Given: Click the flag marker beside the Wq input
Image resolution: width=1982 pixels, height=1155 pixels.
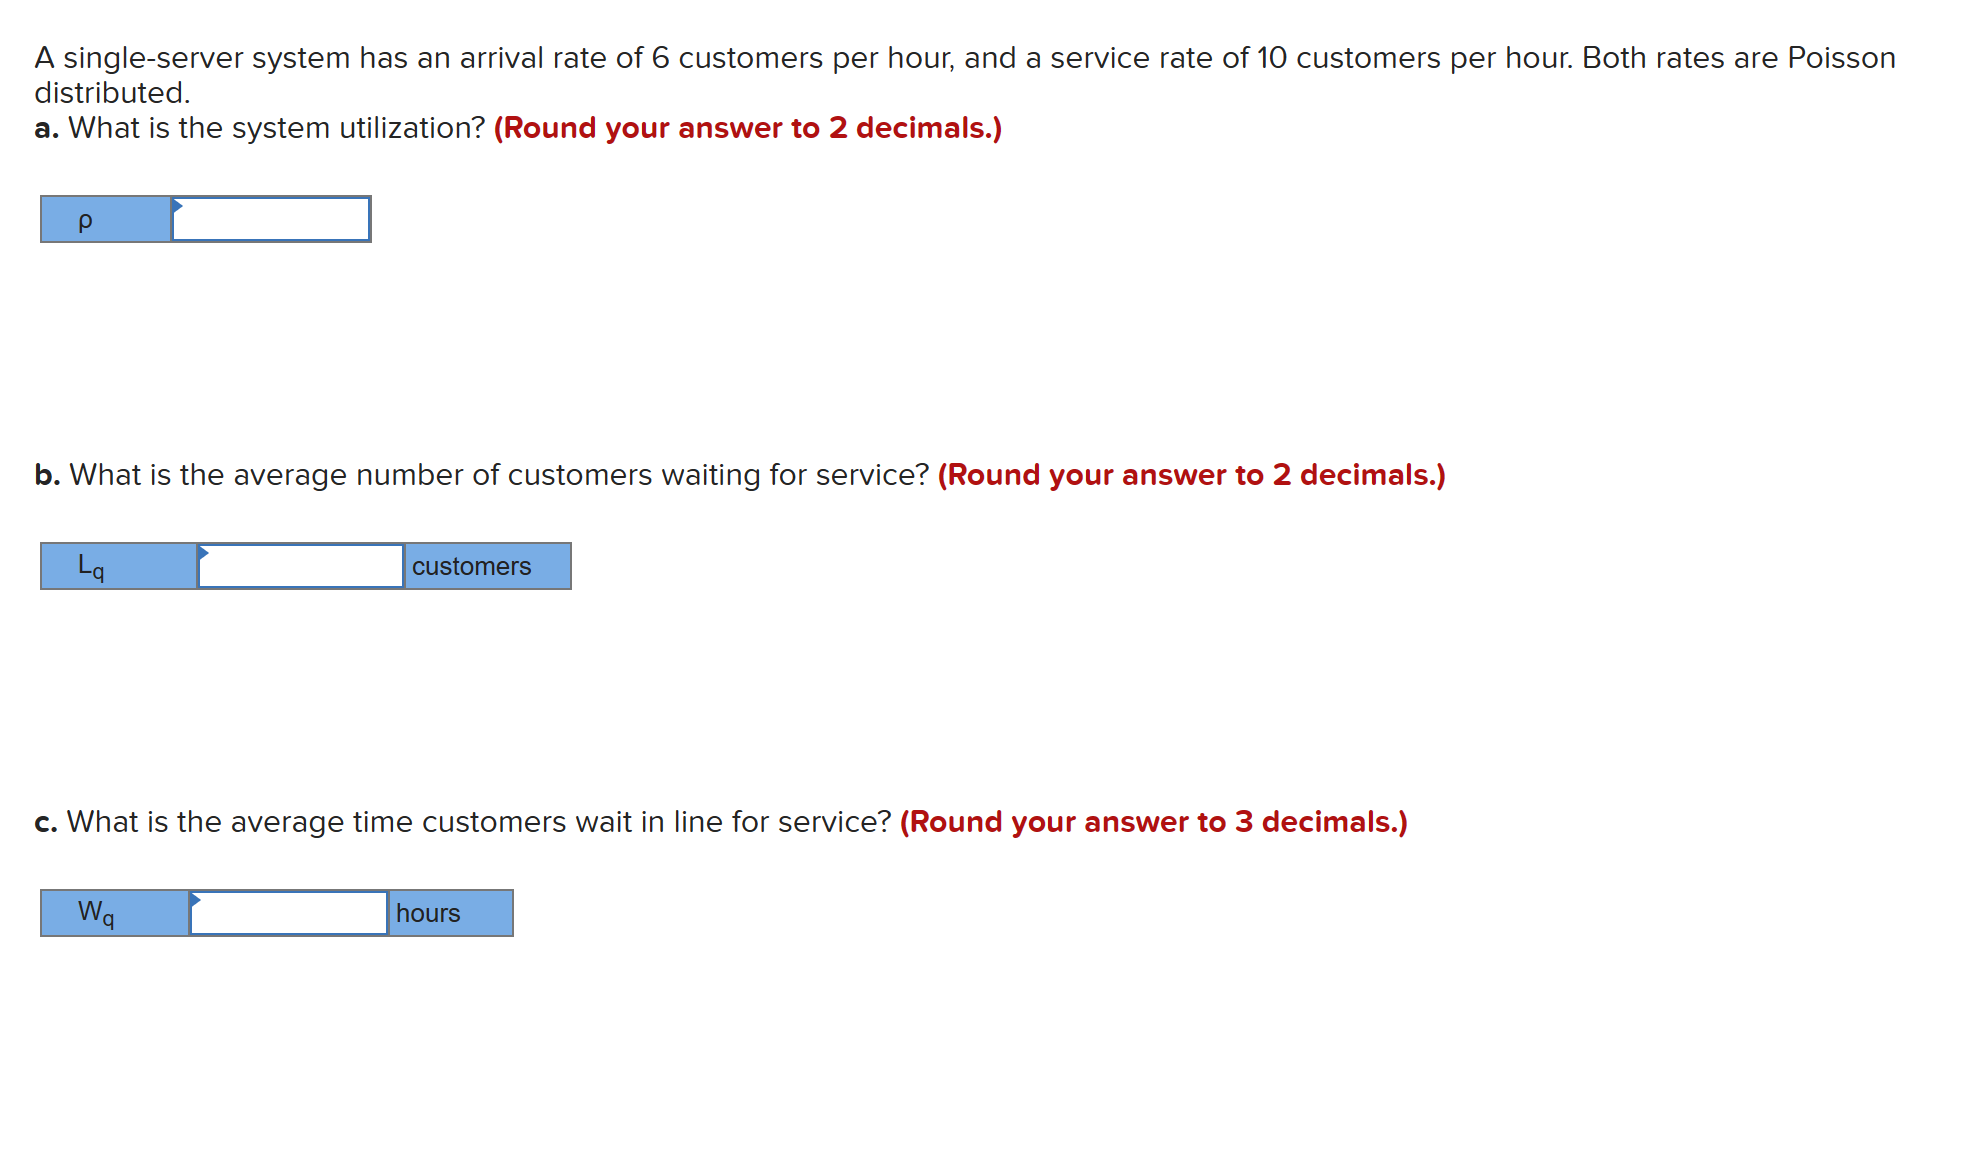Looking at the screenshot, I should [x=195, y=900].
